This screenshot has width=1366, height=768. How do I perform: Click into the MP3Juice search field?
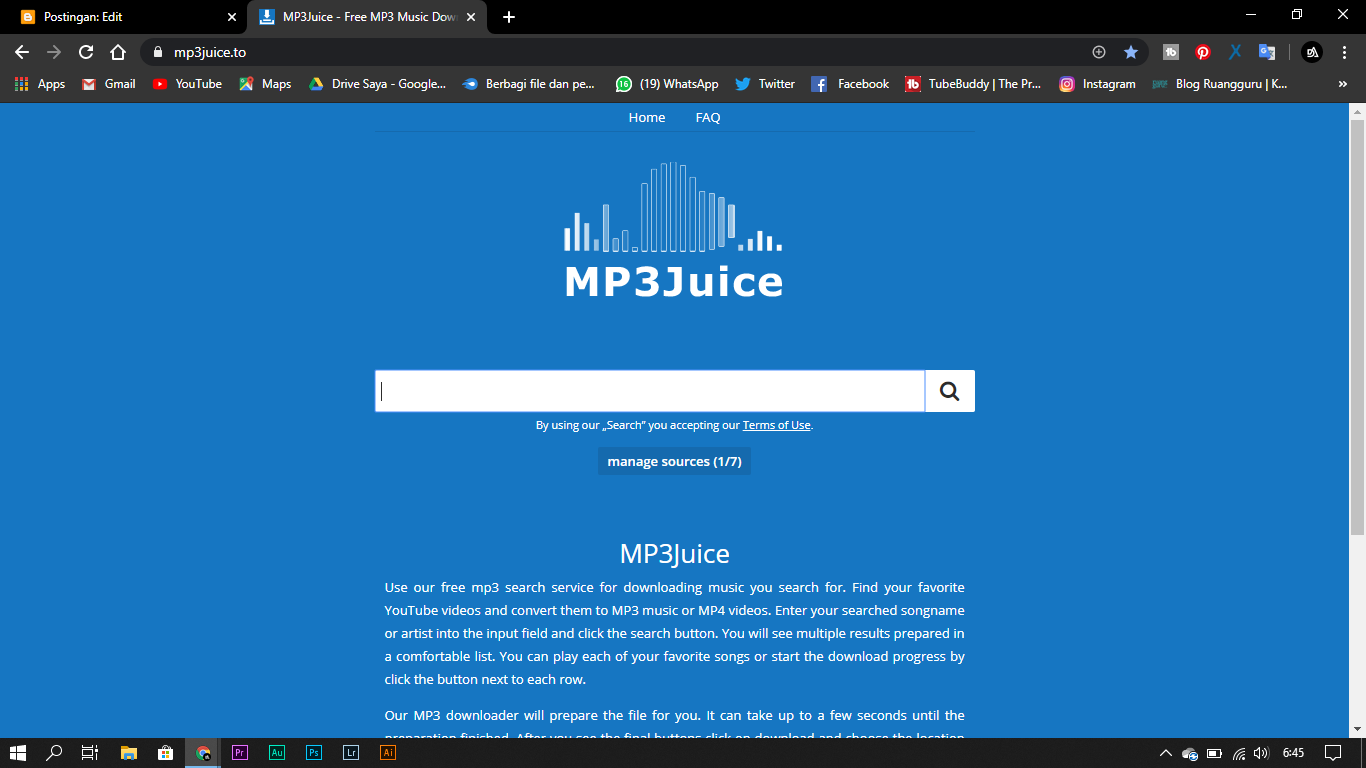coord(650,391)
